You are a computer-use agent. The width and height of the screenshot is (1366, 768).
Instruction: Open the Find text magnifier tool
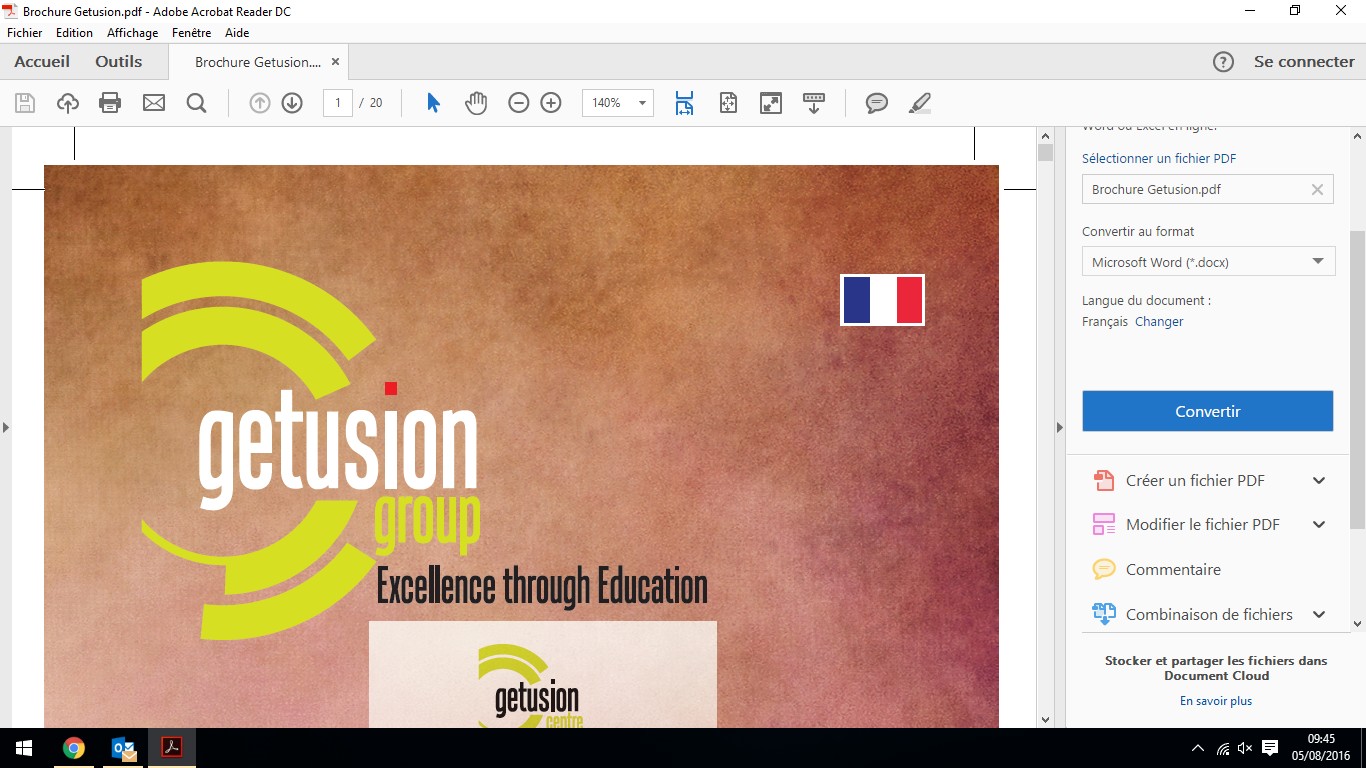coord(196,103)
